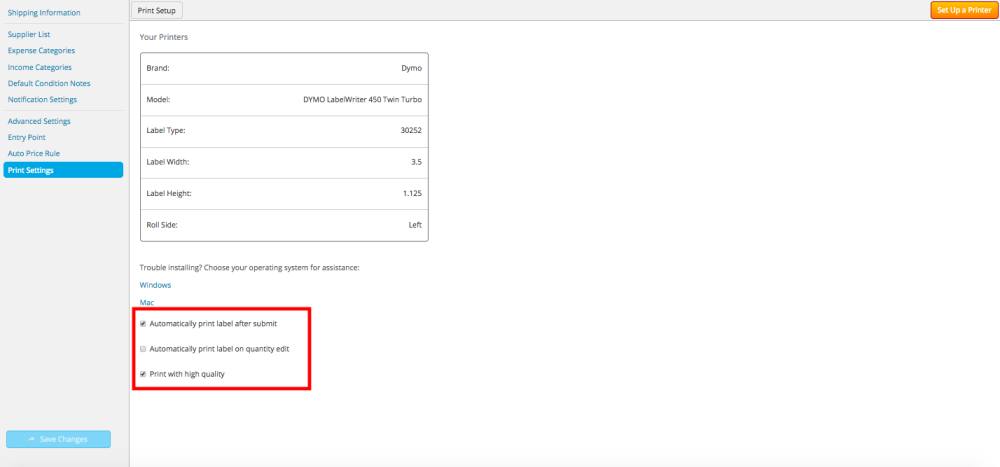Viewport: 1000px width, 467px height.
Task: Uncheck Automatically print label after submit
Action: click(x=143, y=324)
